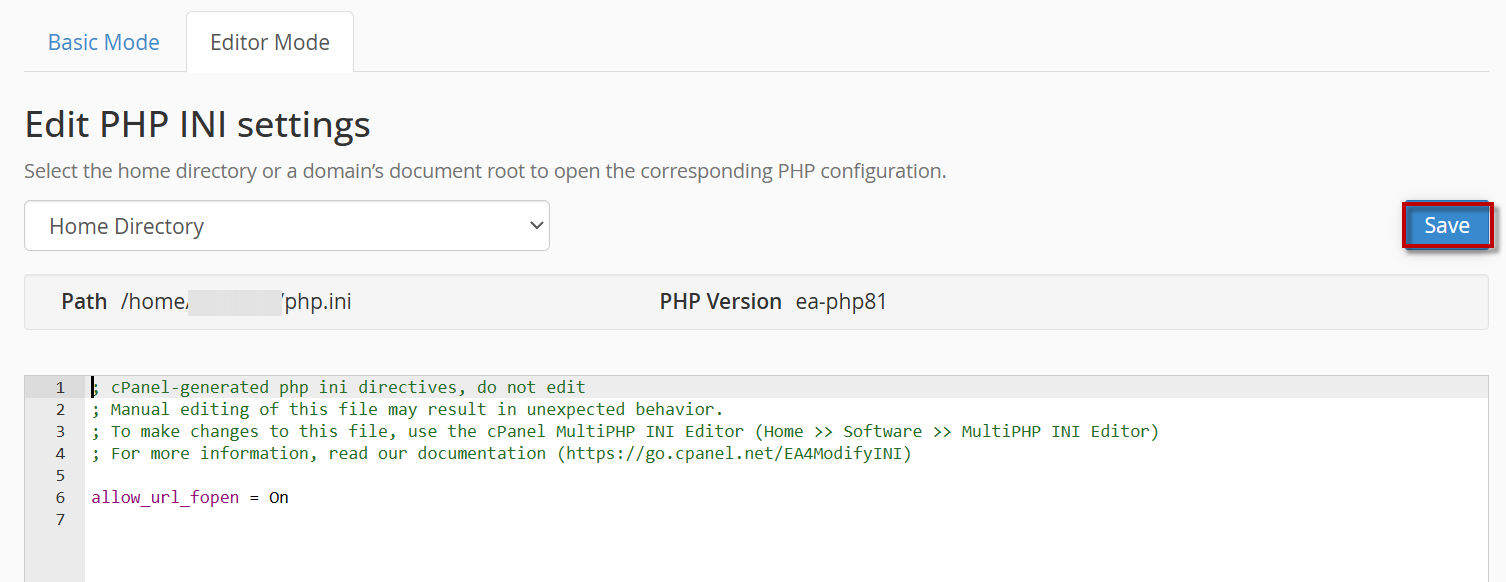The height and width of the screenshot is (582, 1506).
Task: Click line number 7 in the gutter
Action: click(x=60, y=519)
